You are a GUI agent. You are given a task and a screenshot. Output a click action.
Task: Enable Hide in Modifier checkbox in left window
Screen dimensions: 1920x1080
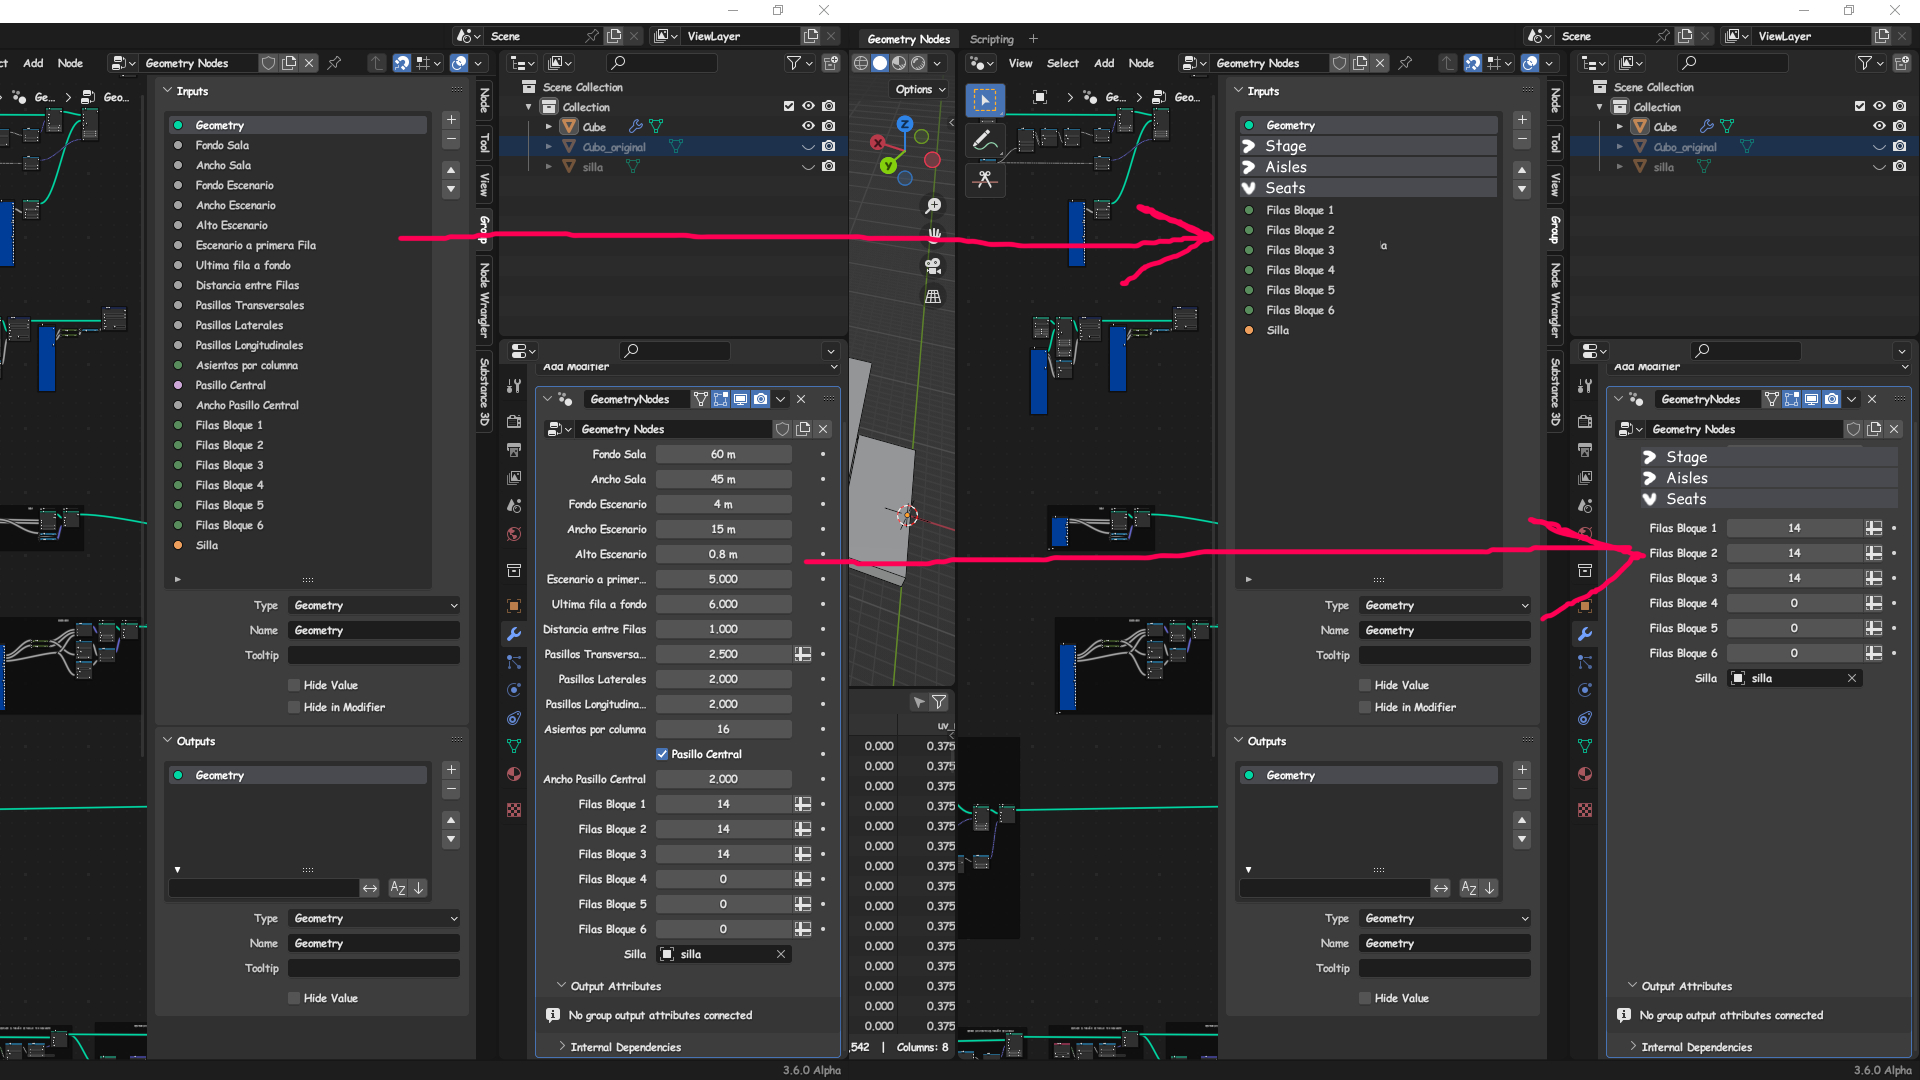pyautogui.click(x=294, y=707)
